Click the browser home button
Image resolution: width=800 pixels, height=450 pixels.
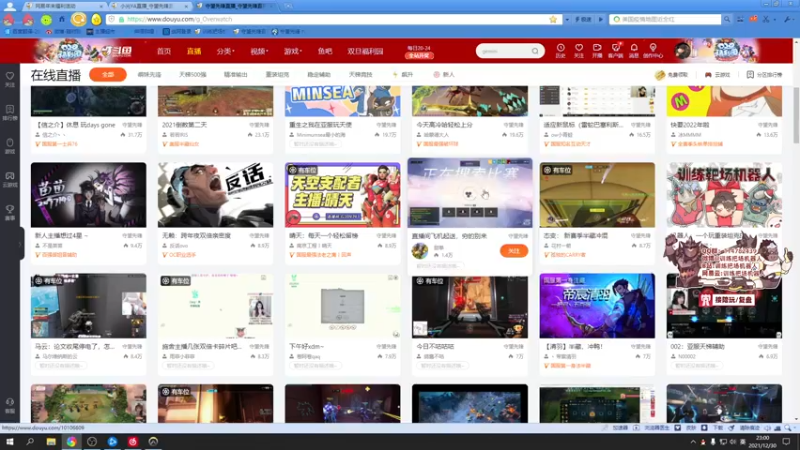coord(62,19)
